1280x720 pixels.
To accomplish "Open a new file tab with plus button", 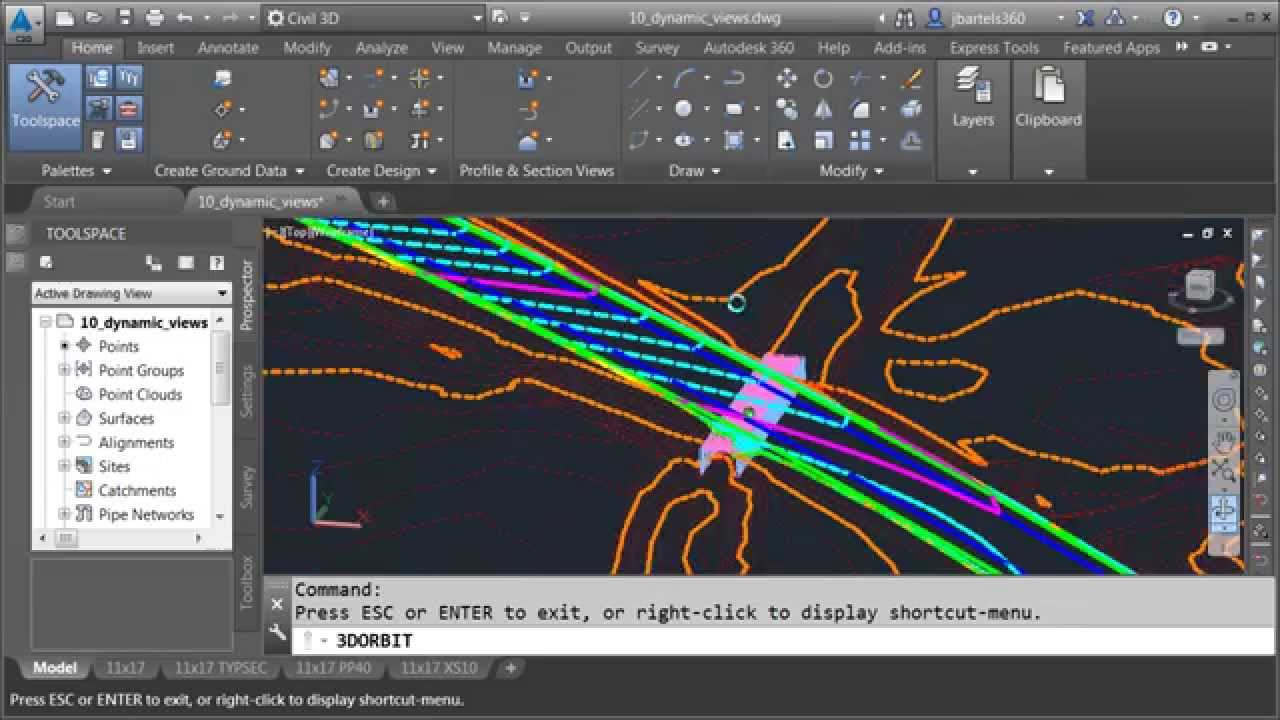I will pos(382,201).
